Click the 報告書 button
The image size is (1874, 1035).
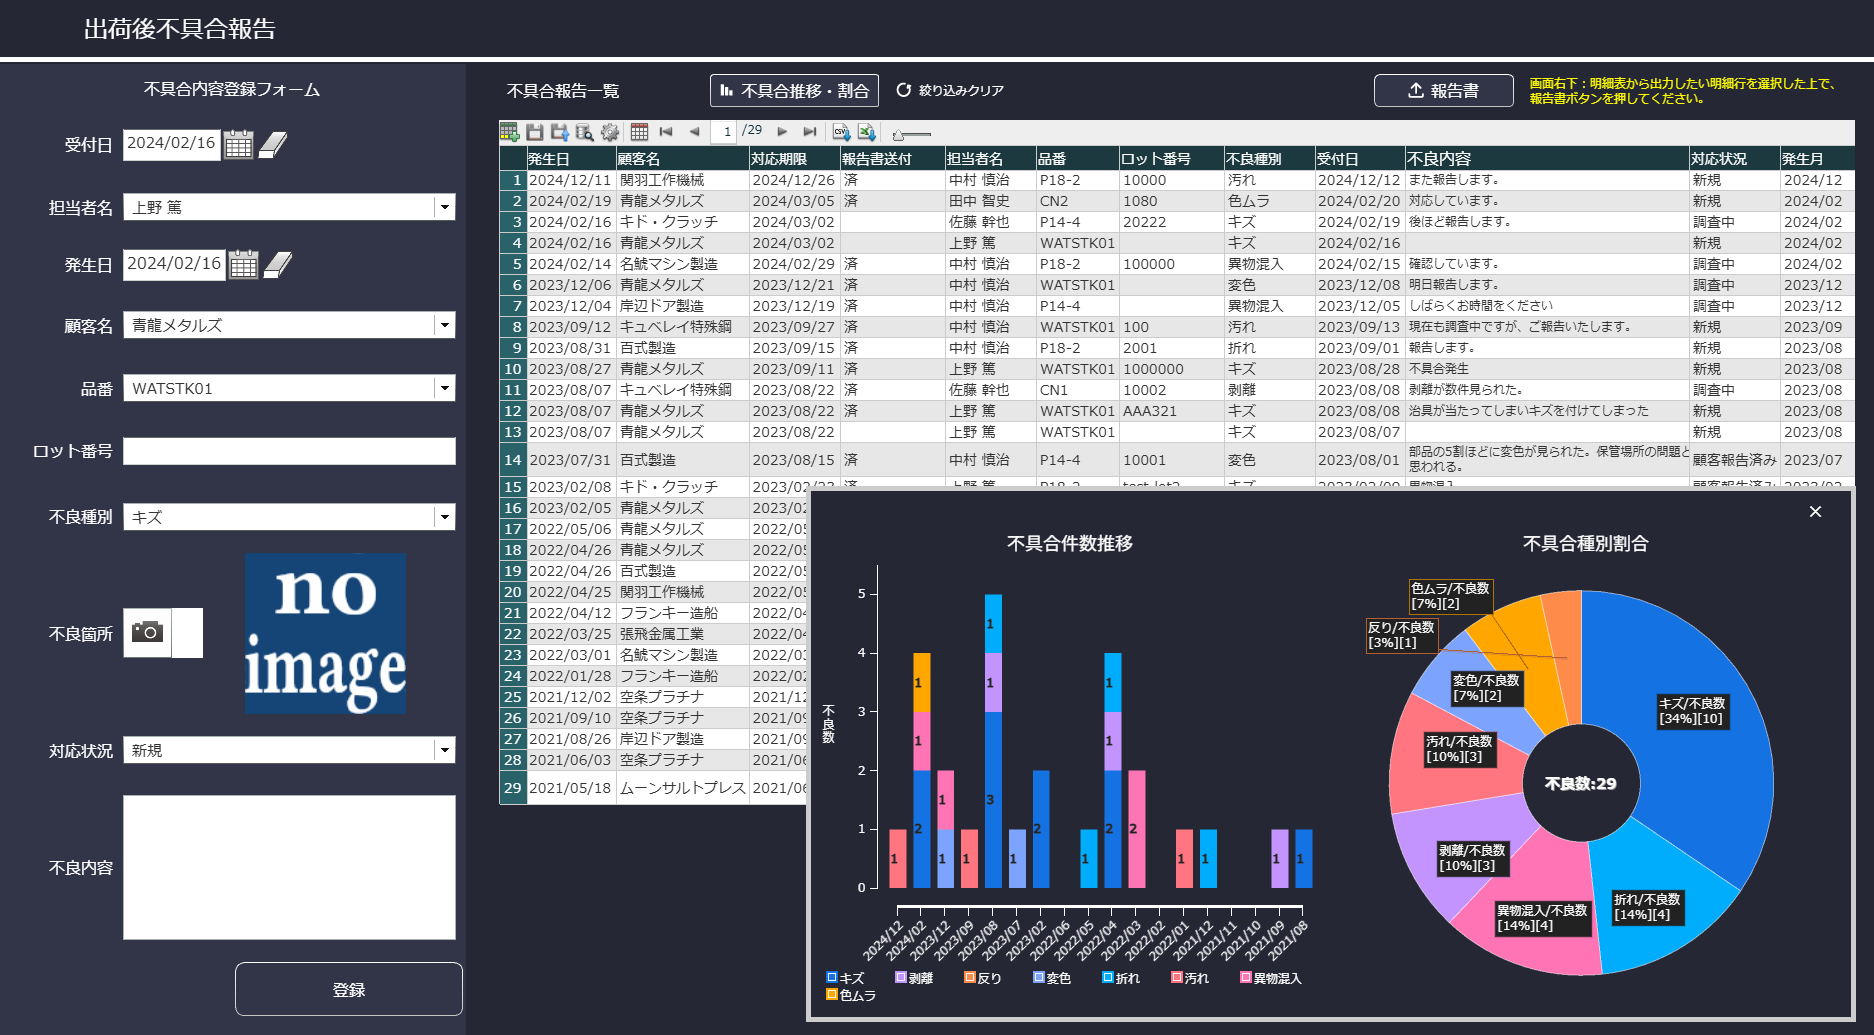point(1443,91)
